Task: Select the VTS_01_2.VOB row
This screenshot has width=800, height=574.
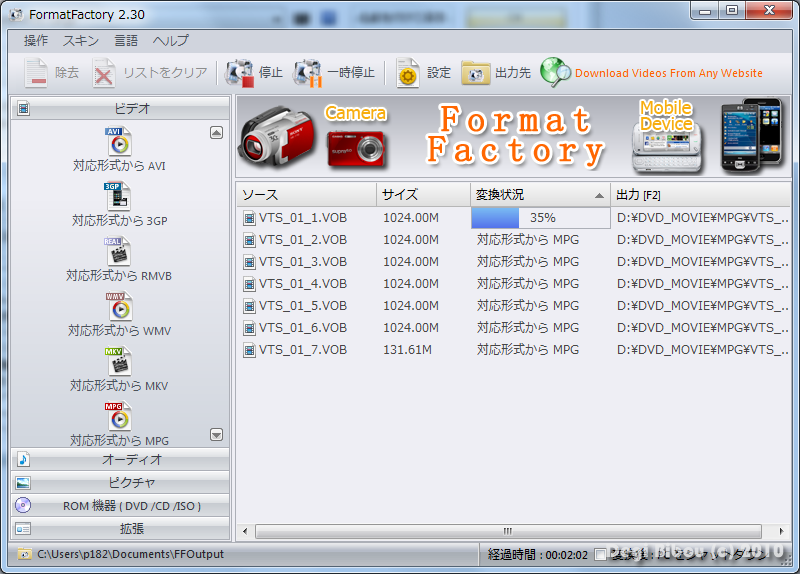Action: [x=513, y=240]
